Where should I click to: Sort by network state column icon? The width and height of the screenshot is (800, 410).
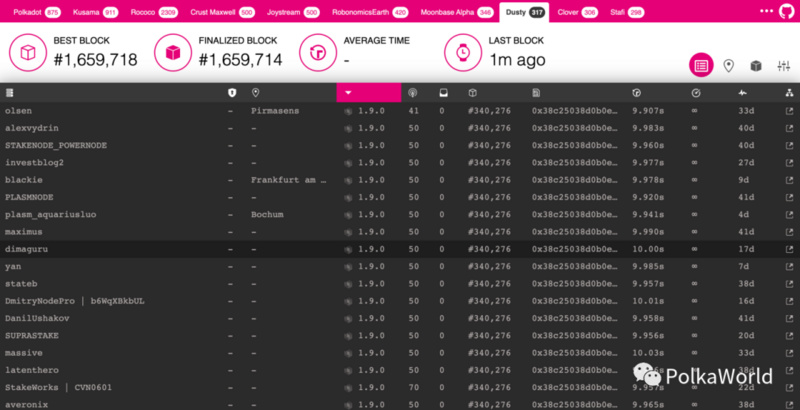789,93
